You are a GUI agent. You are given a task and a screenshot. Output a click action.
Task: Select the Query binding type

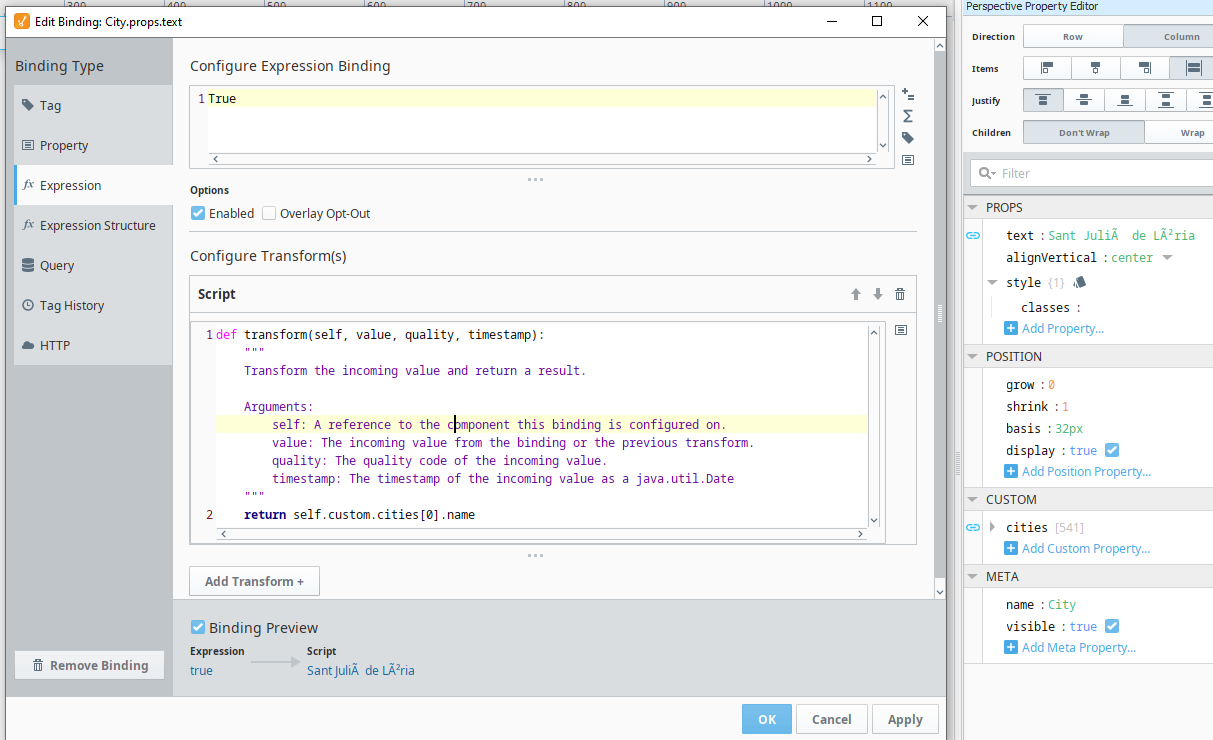[x=93, y=265]
